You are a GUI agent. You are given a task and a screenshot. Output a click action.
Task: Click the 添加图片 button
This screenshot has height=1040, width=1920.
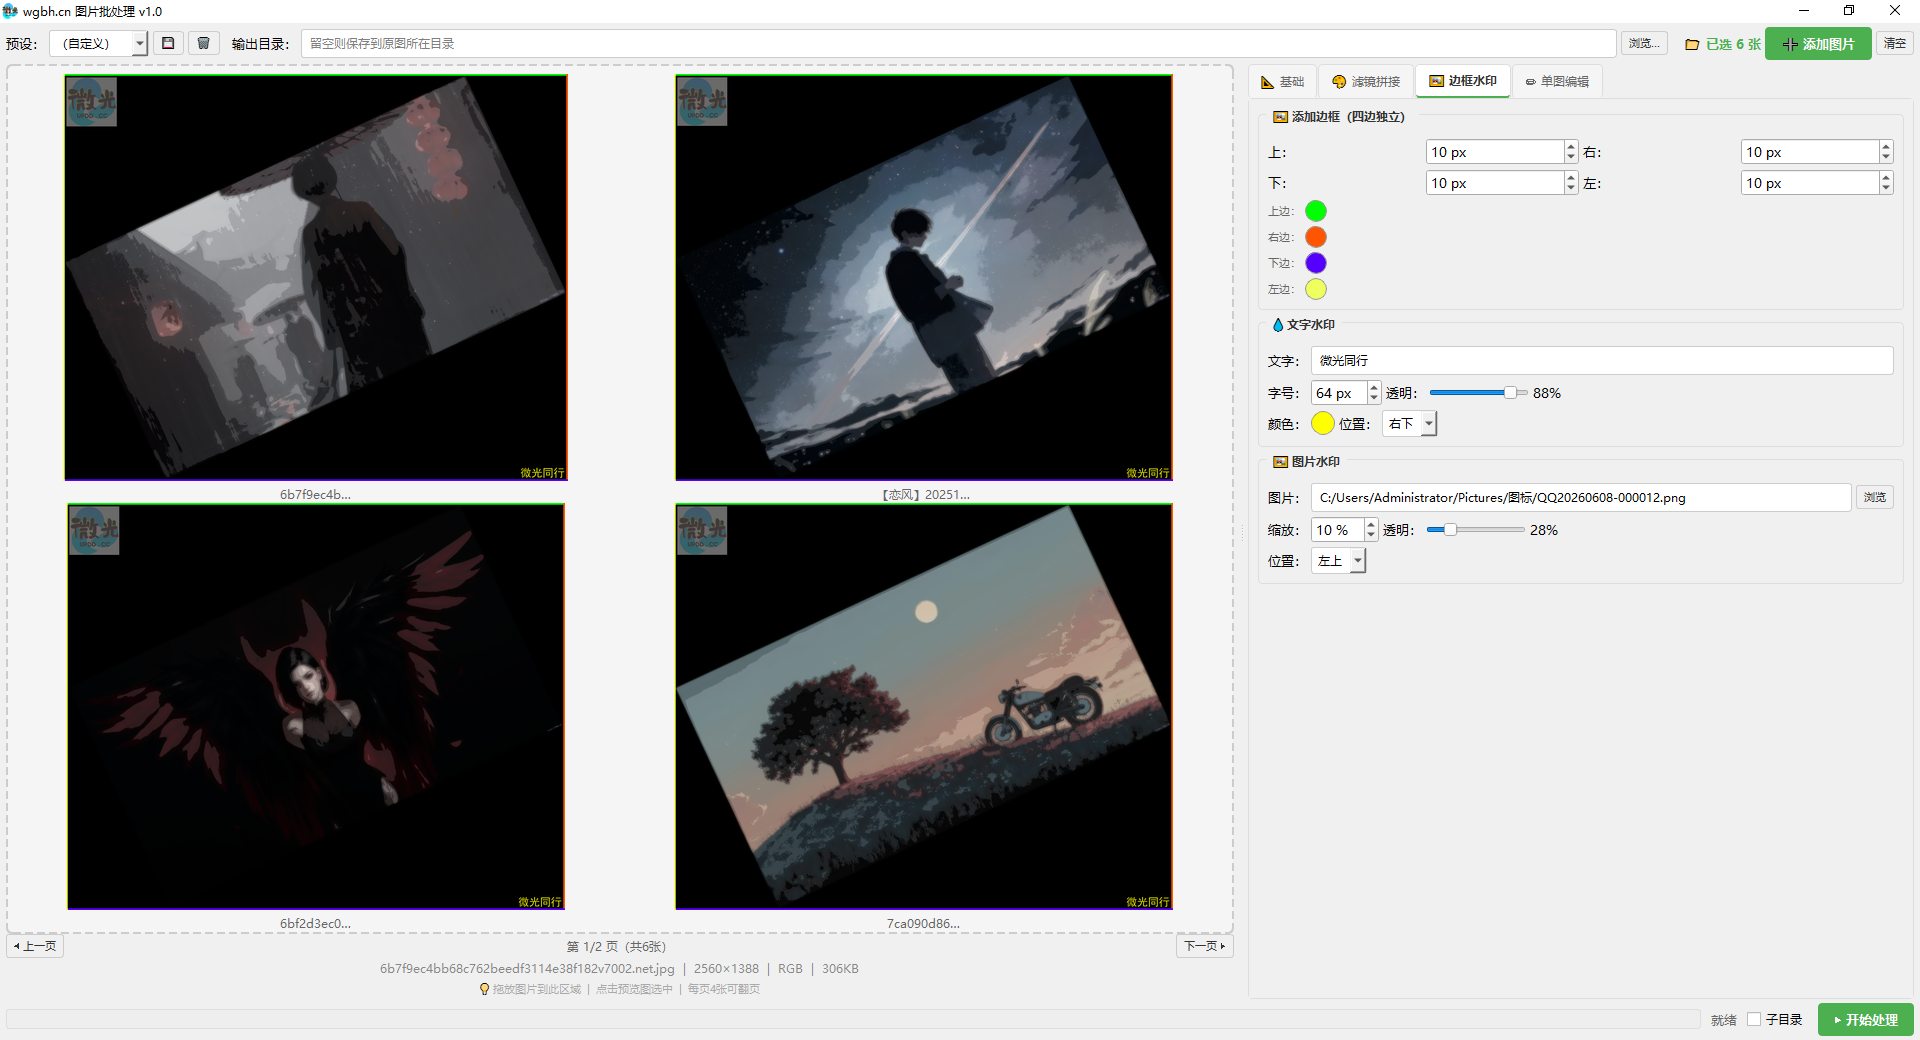pyautogui.click(x=1818, y=43)
